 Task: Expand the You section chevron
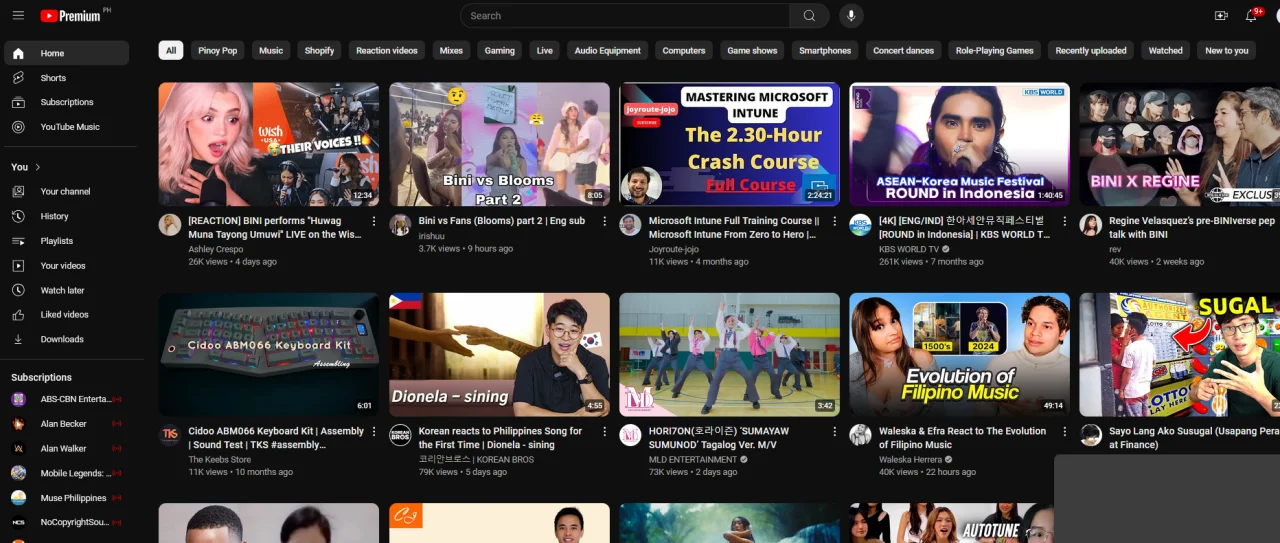coord(38,167)
